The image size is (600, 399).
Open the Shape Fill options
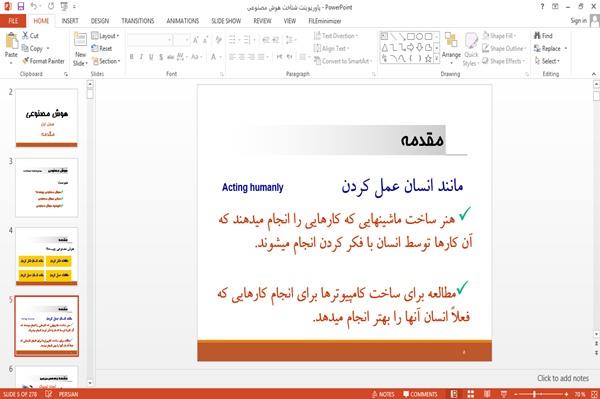[499, 36]
